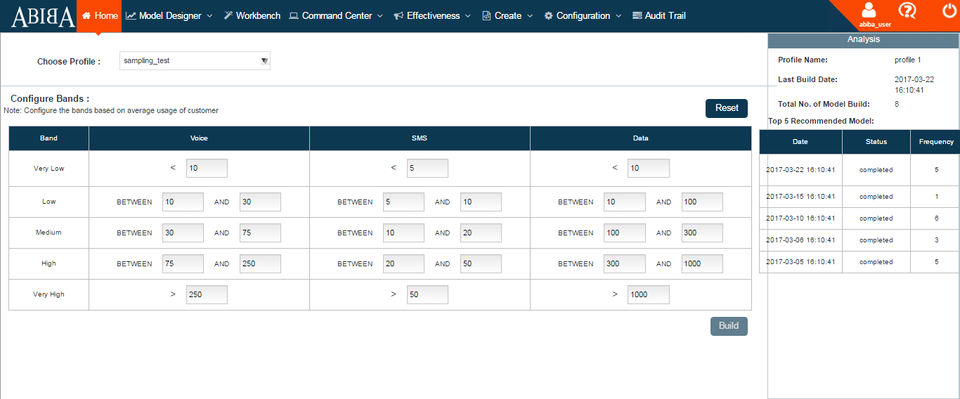This screenshot has width=960, height=399.
Task: Edit Medium SMS lower bound field
Action: click(x=403, y=233)
